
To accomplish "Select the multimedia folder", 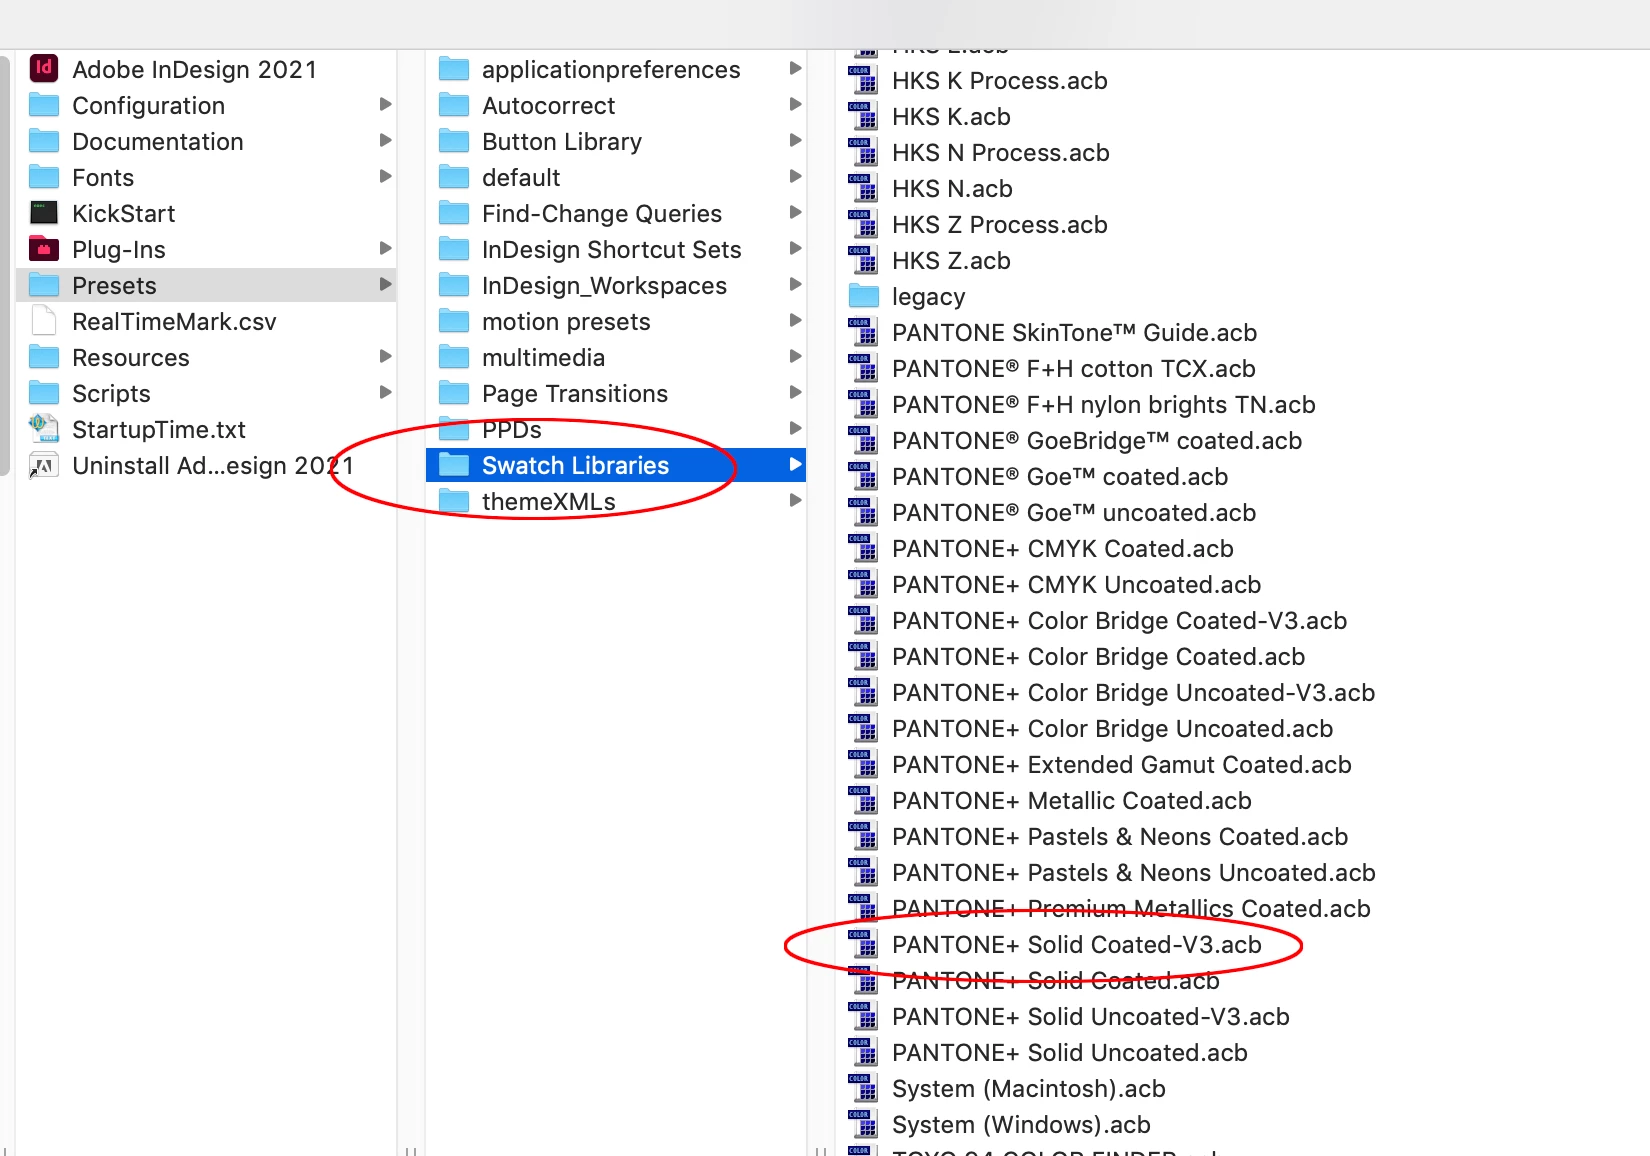I will coord(616,357).
